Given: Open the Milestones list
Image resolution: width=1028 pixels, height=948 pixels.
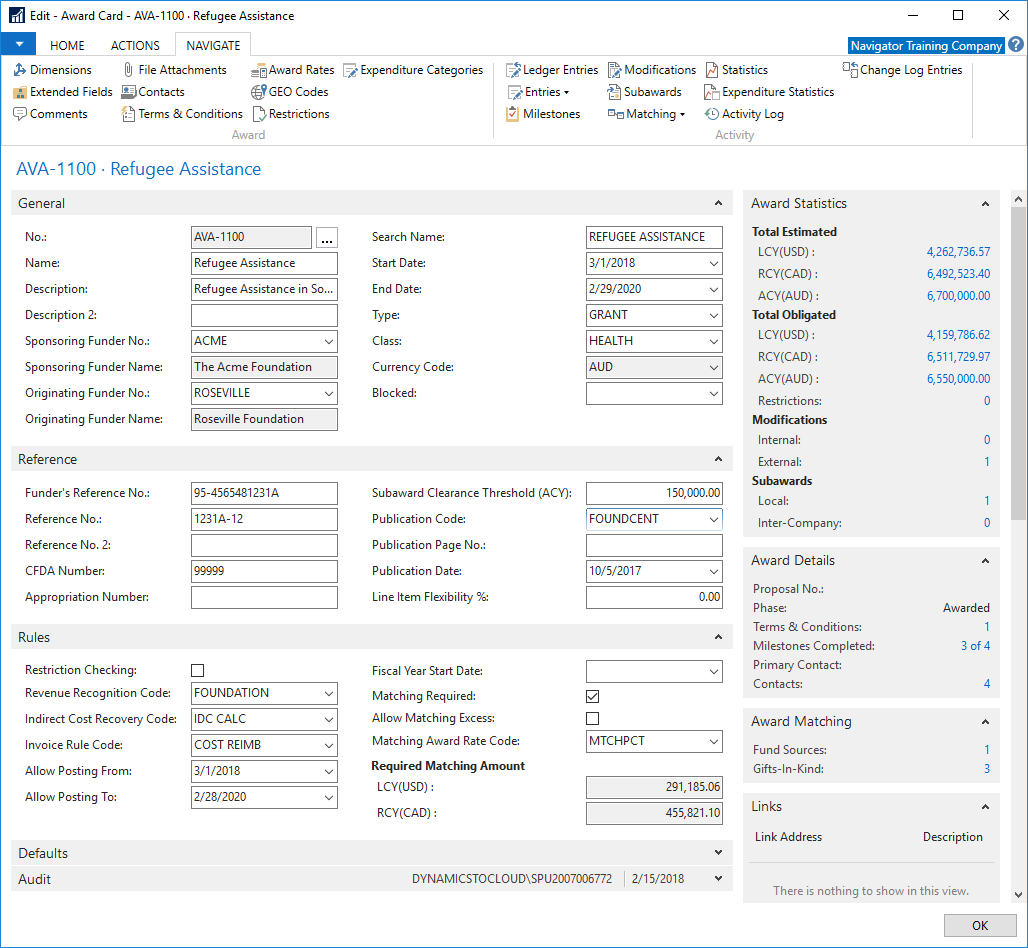Looking at the screenshot, I should [x=544, y=113].
